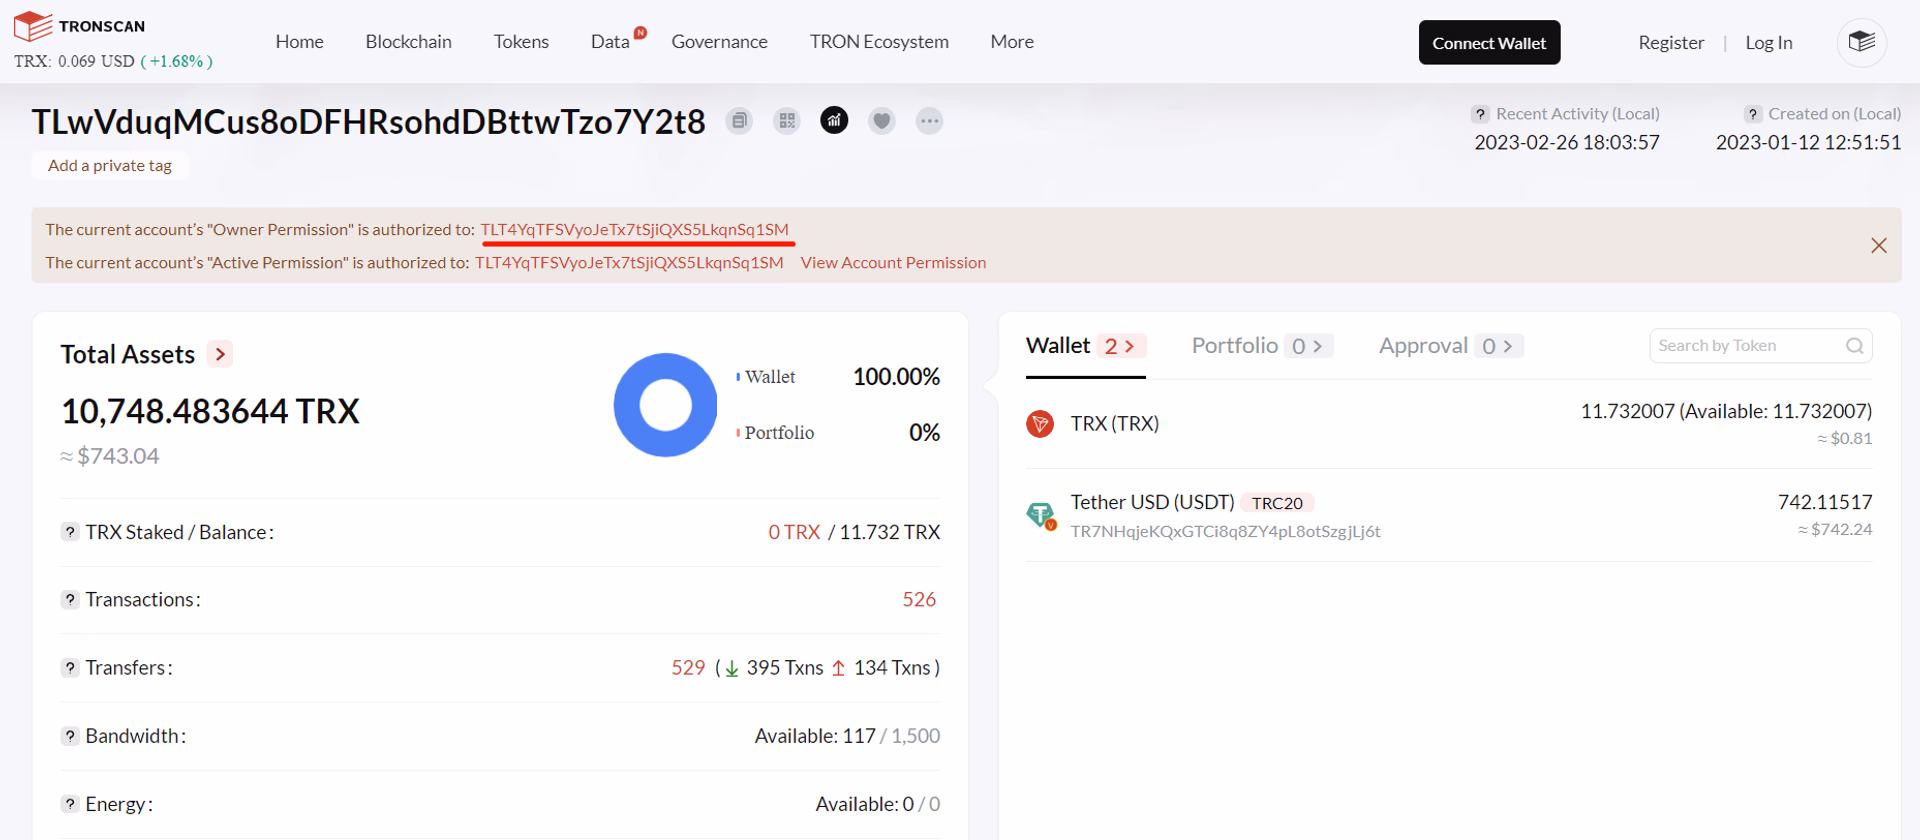Switch to the Wallet tab
The height and width of the screenshot is (840, 1920).
tap(1085, 346)
